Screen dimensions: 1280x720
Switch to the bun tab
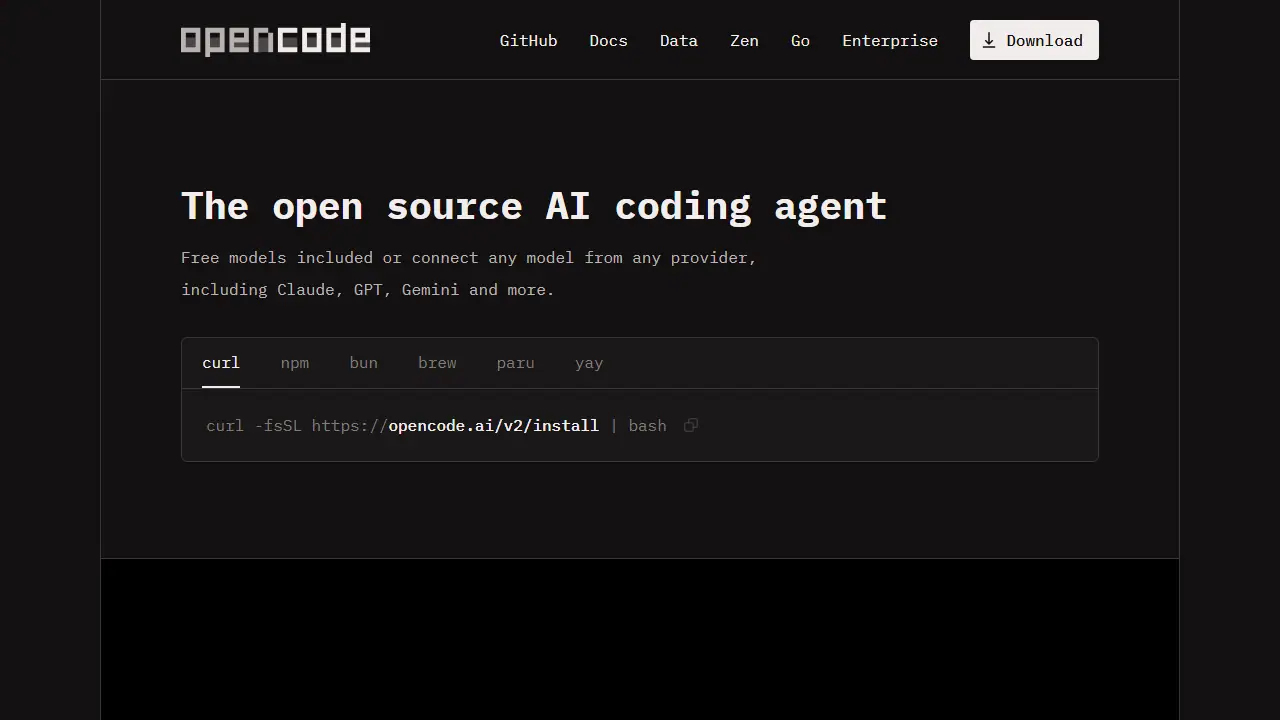pyautogui.click(x=364, y=363)
